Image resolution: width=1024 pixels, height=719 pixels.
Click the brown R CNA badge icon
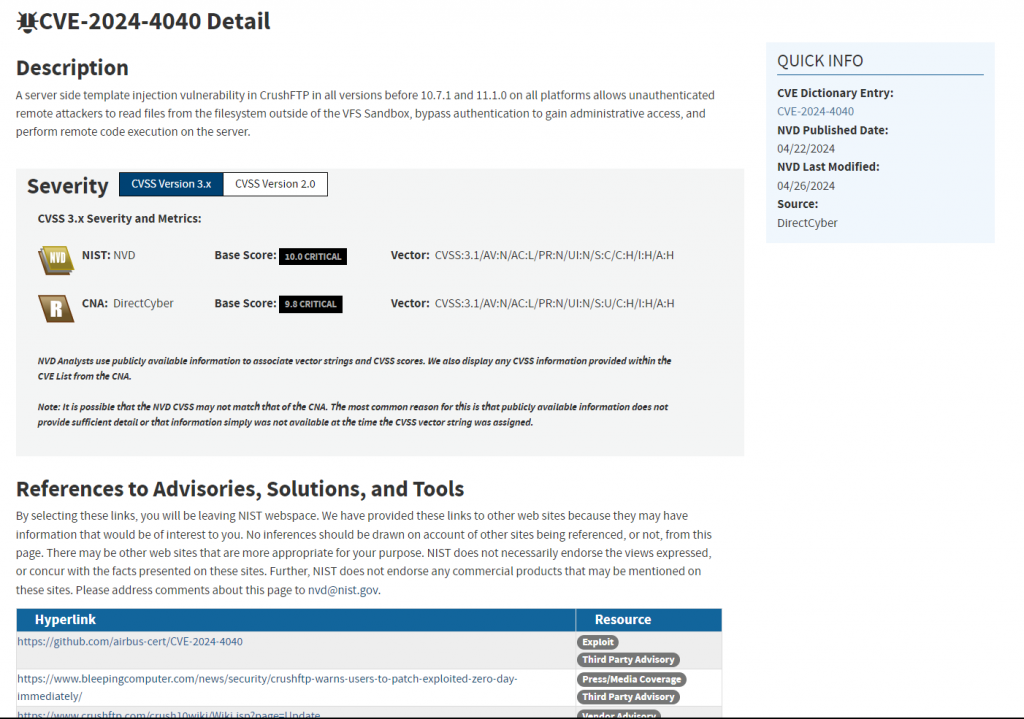56,308
